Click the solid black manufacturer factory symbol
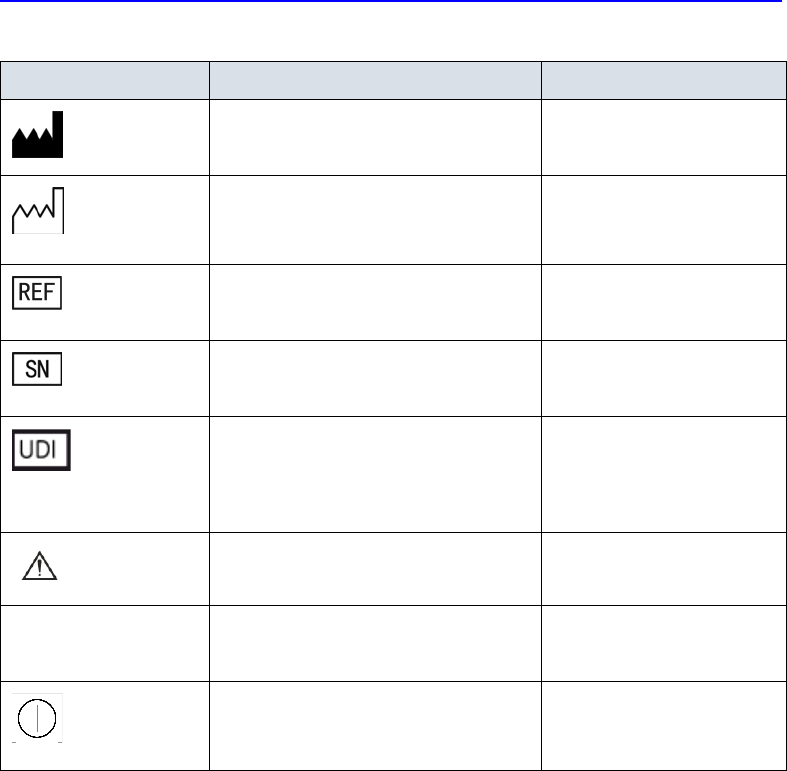The width and height of the screenshot is (787, 771). tap(37, 135)
